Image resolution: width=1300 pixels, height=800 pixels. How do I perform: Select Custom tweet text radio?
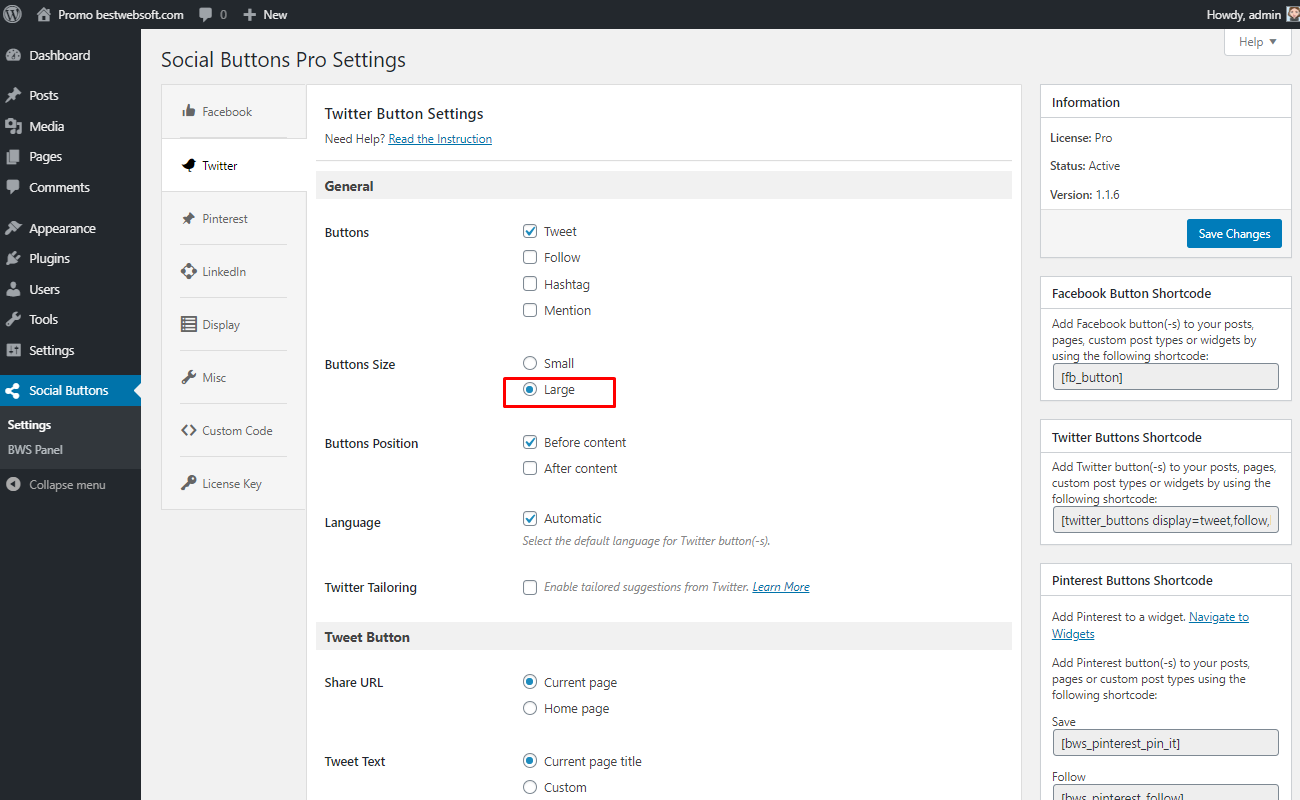(530, 787)
